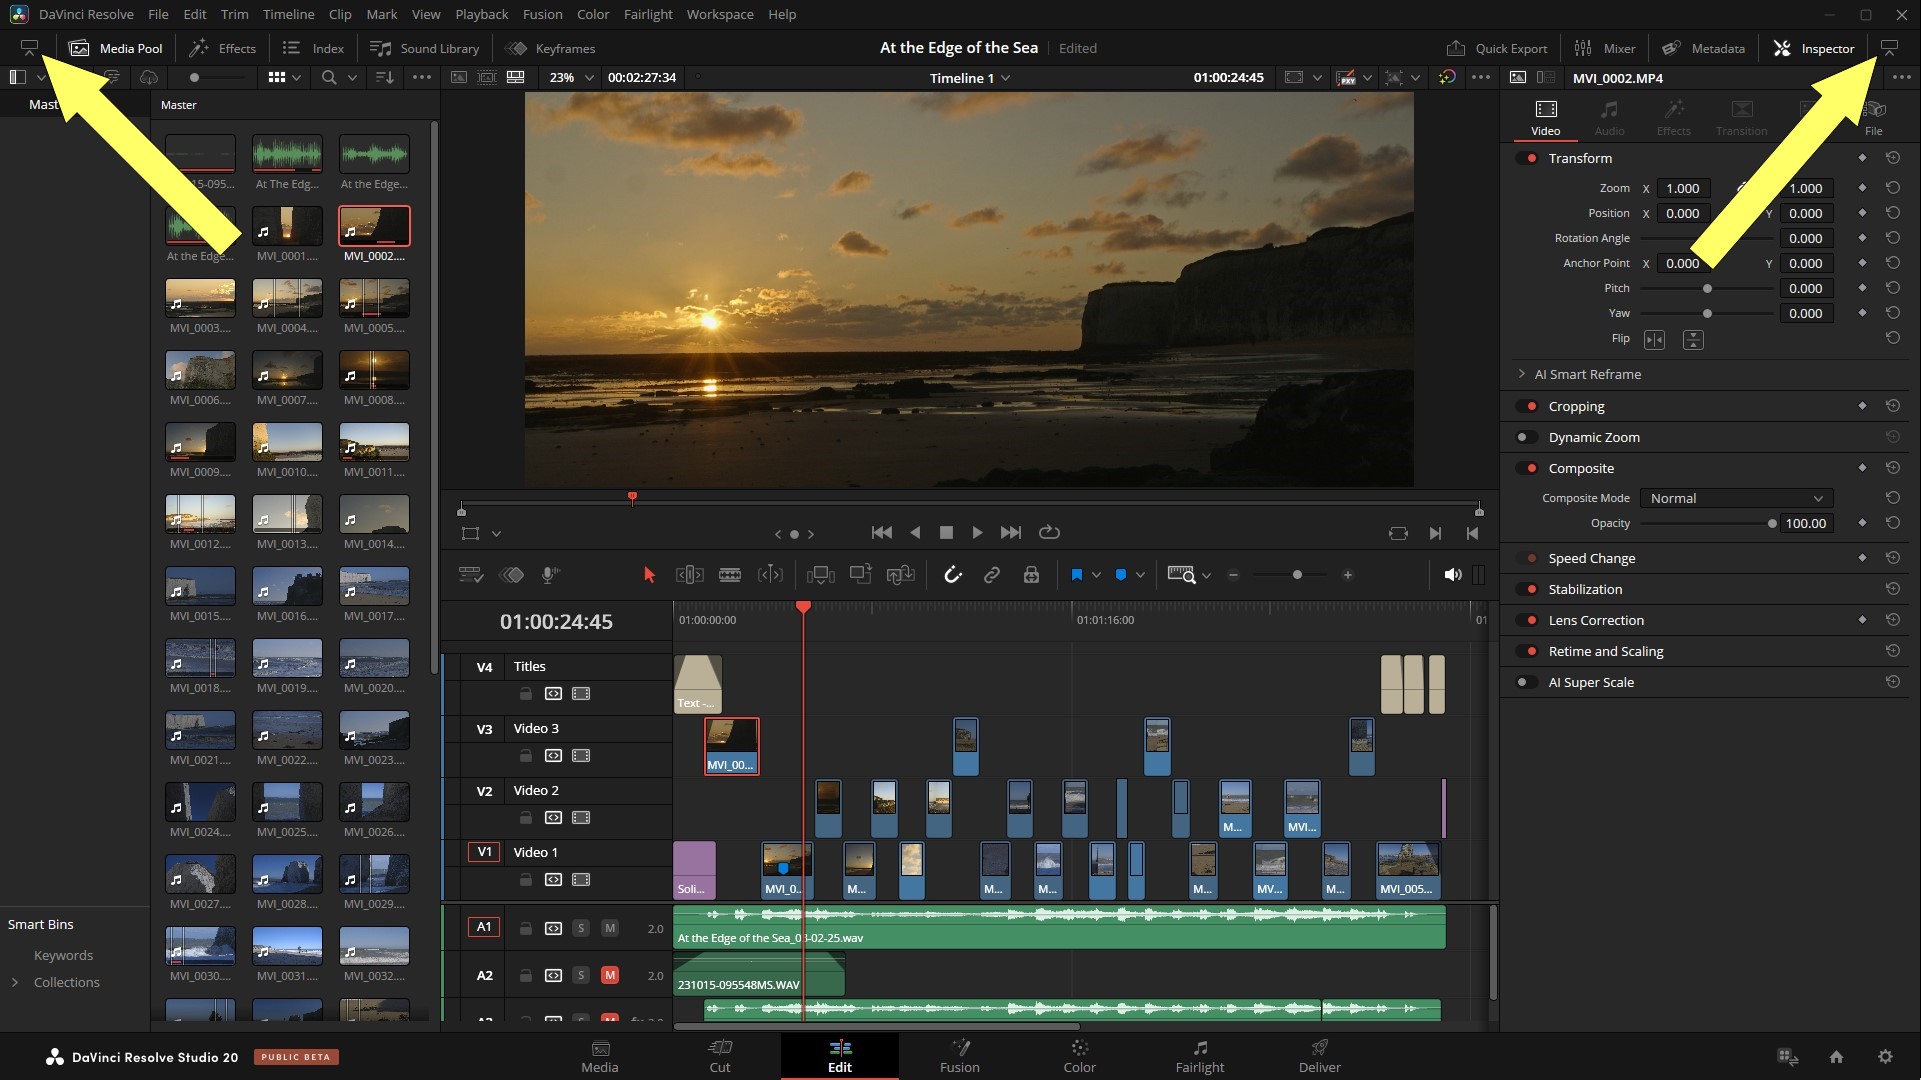Disable the Cropping section toggle
The width and height of the screenshot is (1921, 1080).
point(1527,406)
